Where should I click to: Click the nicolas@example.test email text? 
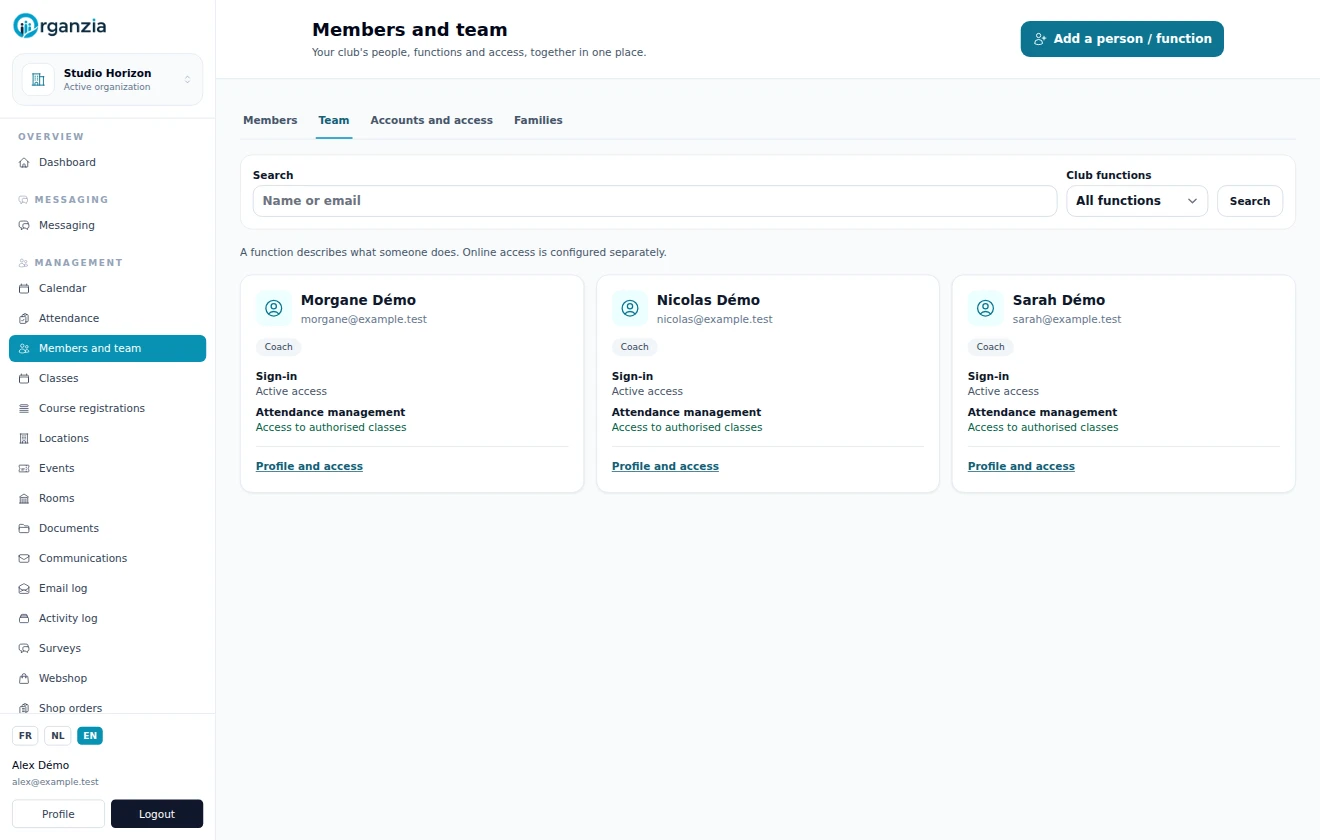pyautogui.click(x=715, y=320)
